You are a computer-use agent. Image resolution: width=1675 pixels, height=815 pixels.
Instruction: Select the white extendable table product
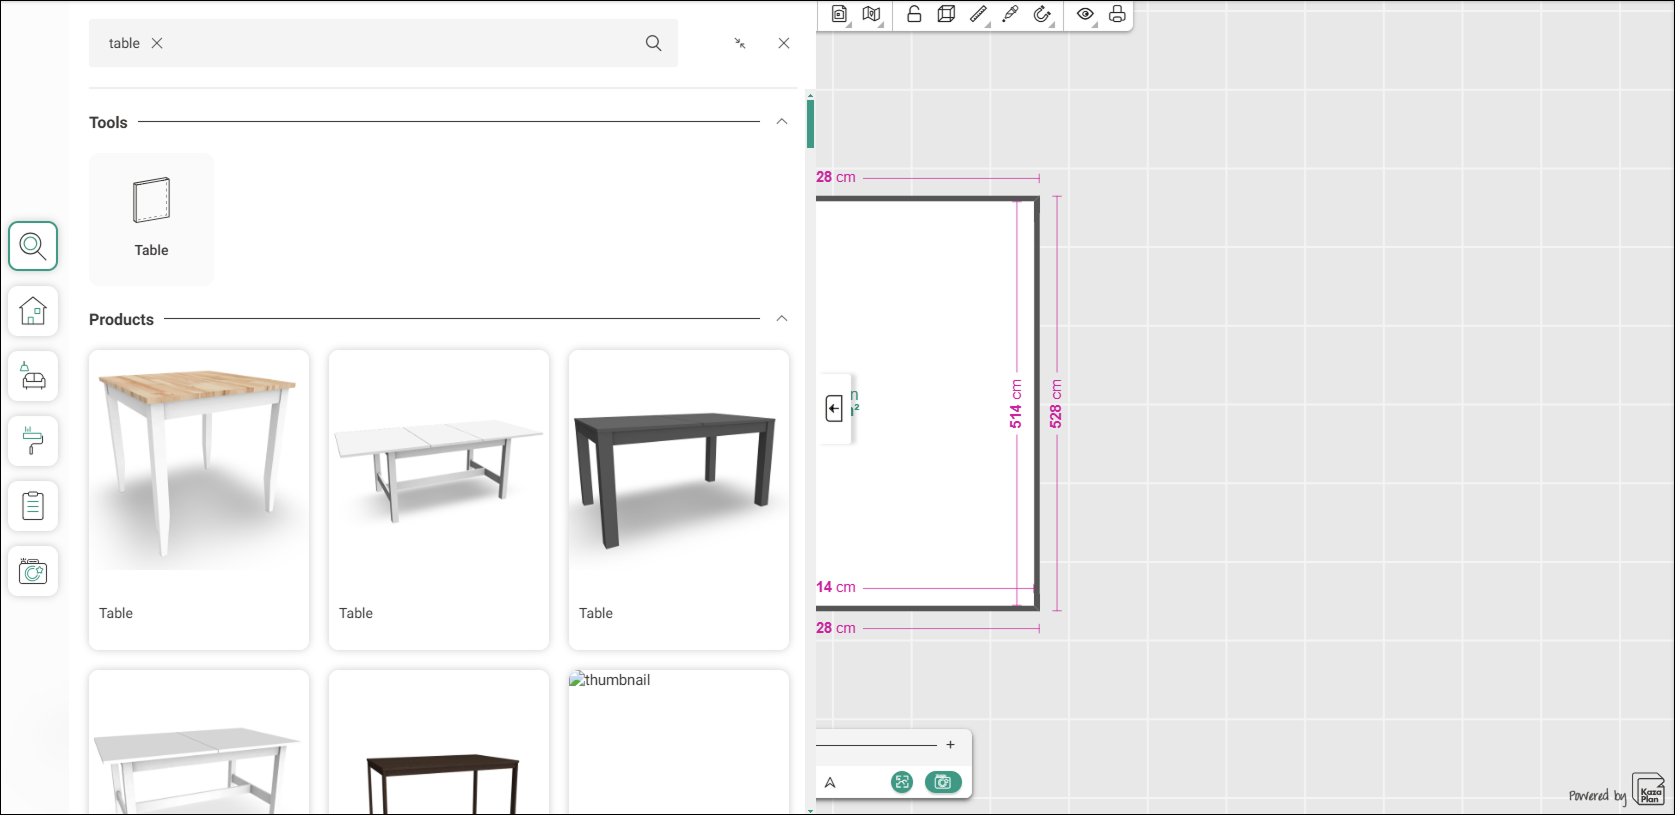439,500
